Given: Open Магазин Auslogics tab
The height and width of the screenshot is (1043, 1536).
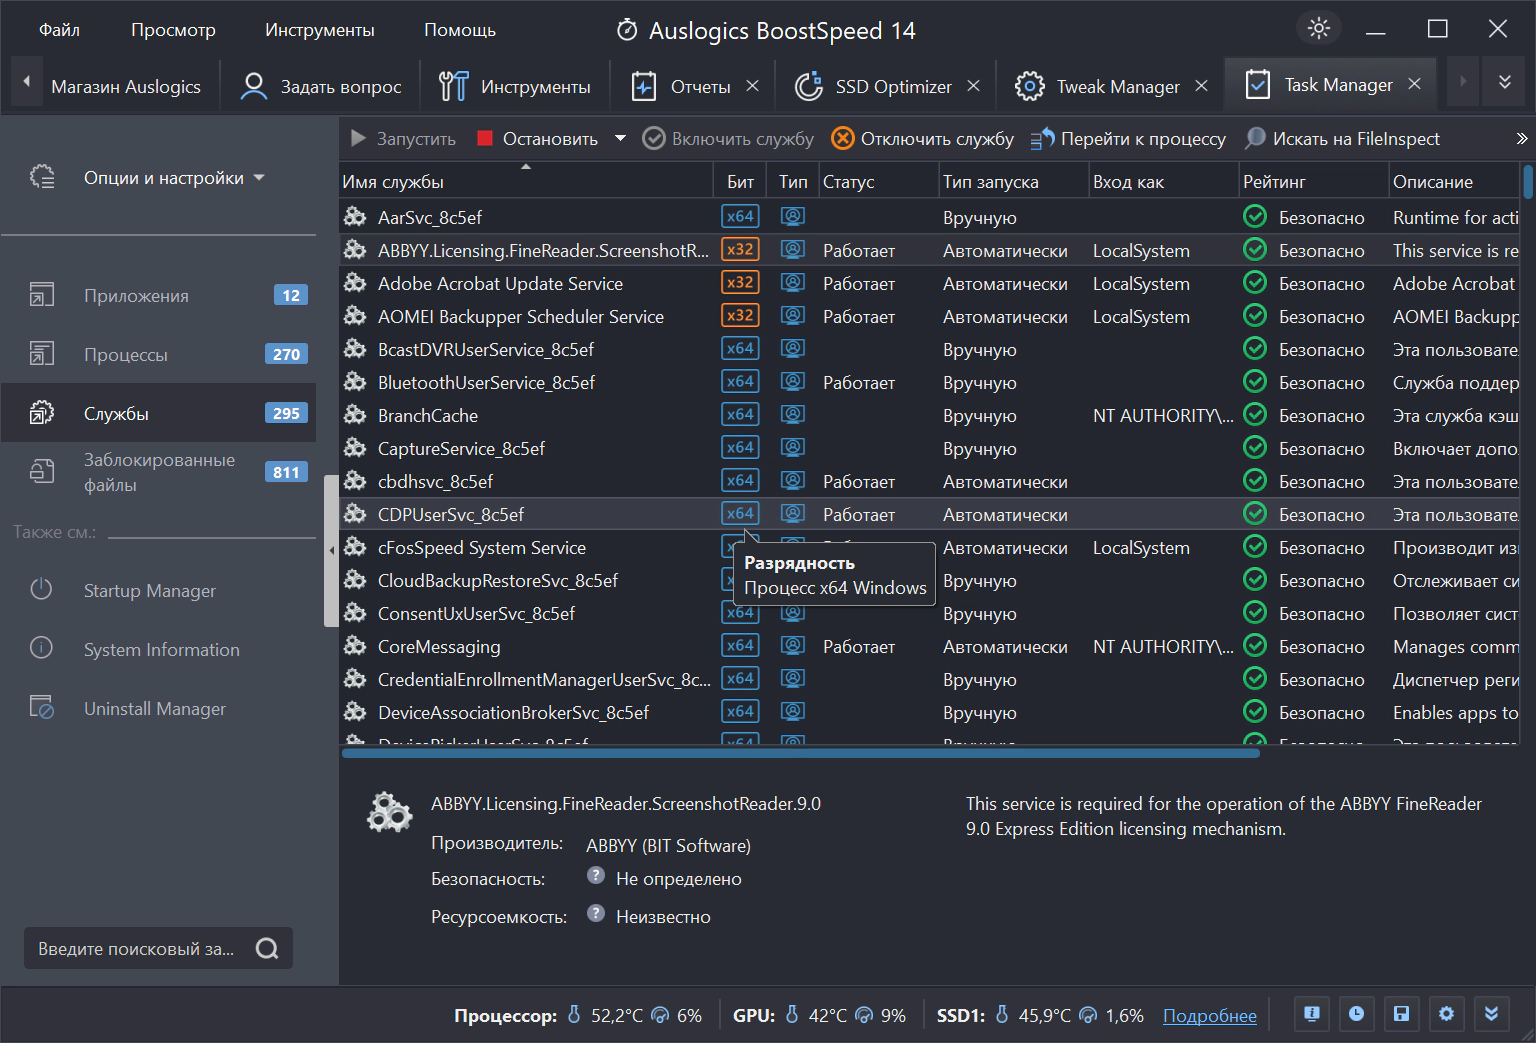Looking at the screenshot, I should [126, 87].
